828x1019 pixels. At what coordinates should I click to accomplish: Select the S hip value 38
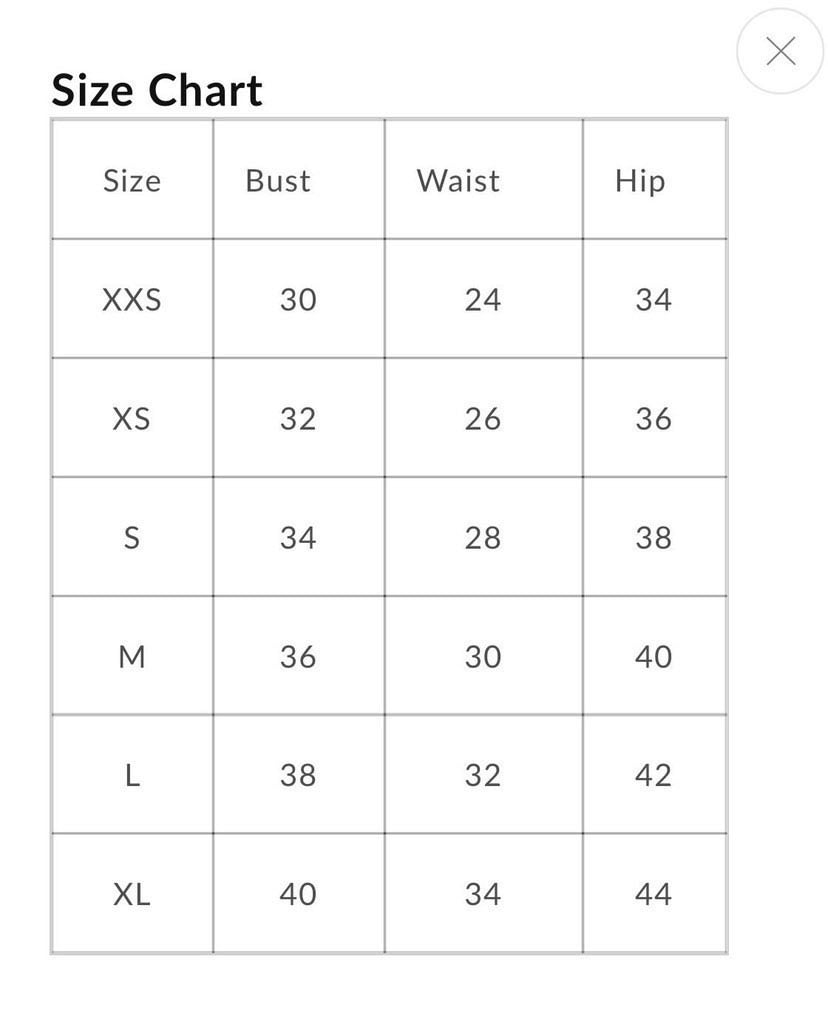click(653, 538)
